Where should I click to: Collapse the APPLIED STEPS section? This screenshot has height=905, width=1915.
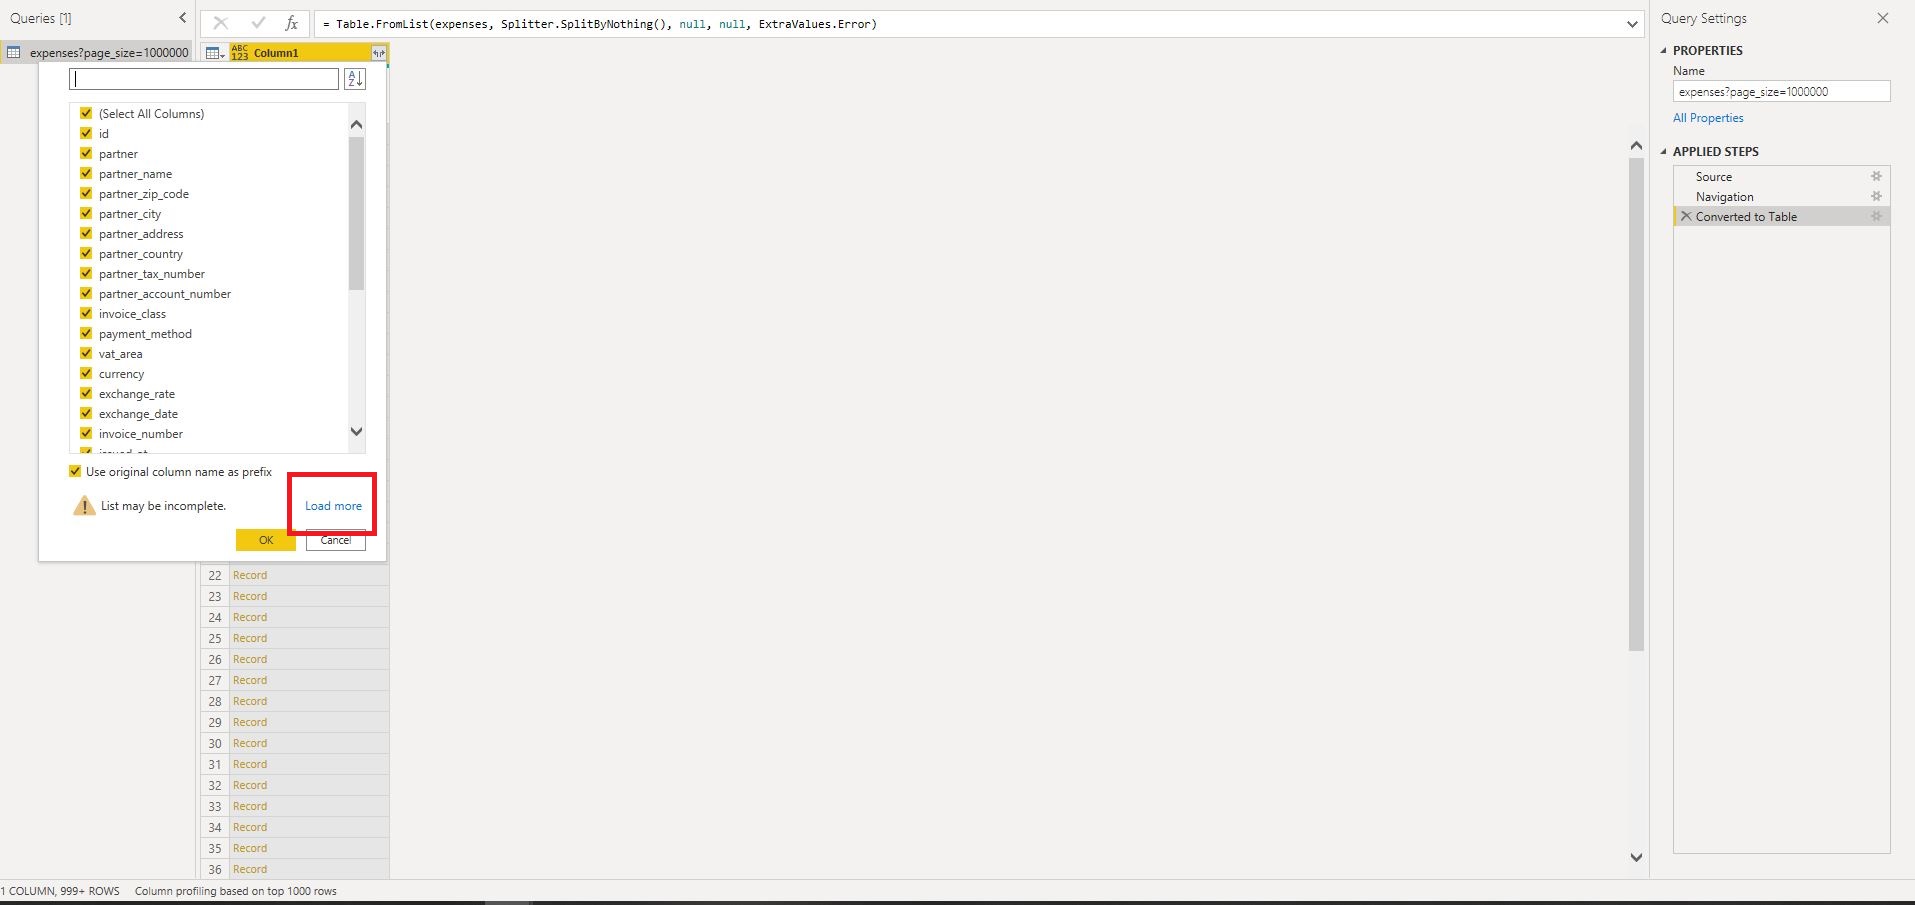tap(1664, 151)
